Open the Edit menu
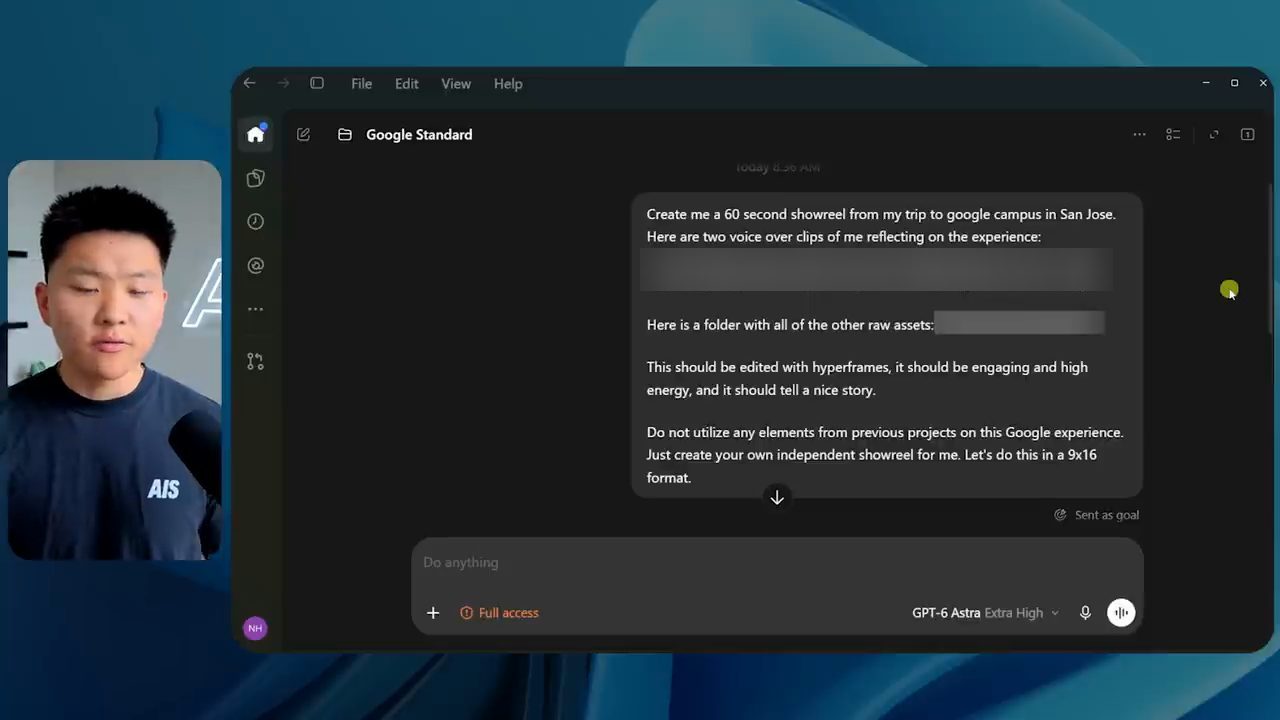The height and width of the screenshot is (720, 1280). click(406, 84)
